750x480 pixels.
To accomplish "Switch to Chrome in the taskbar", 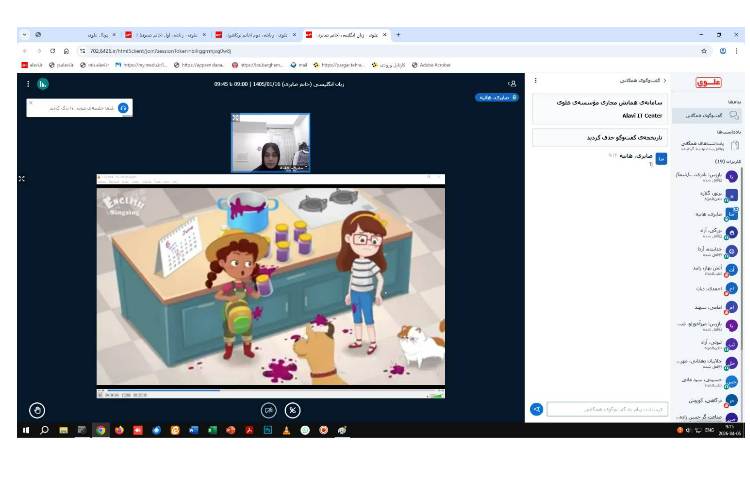I will point(100,430).
